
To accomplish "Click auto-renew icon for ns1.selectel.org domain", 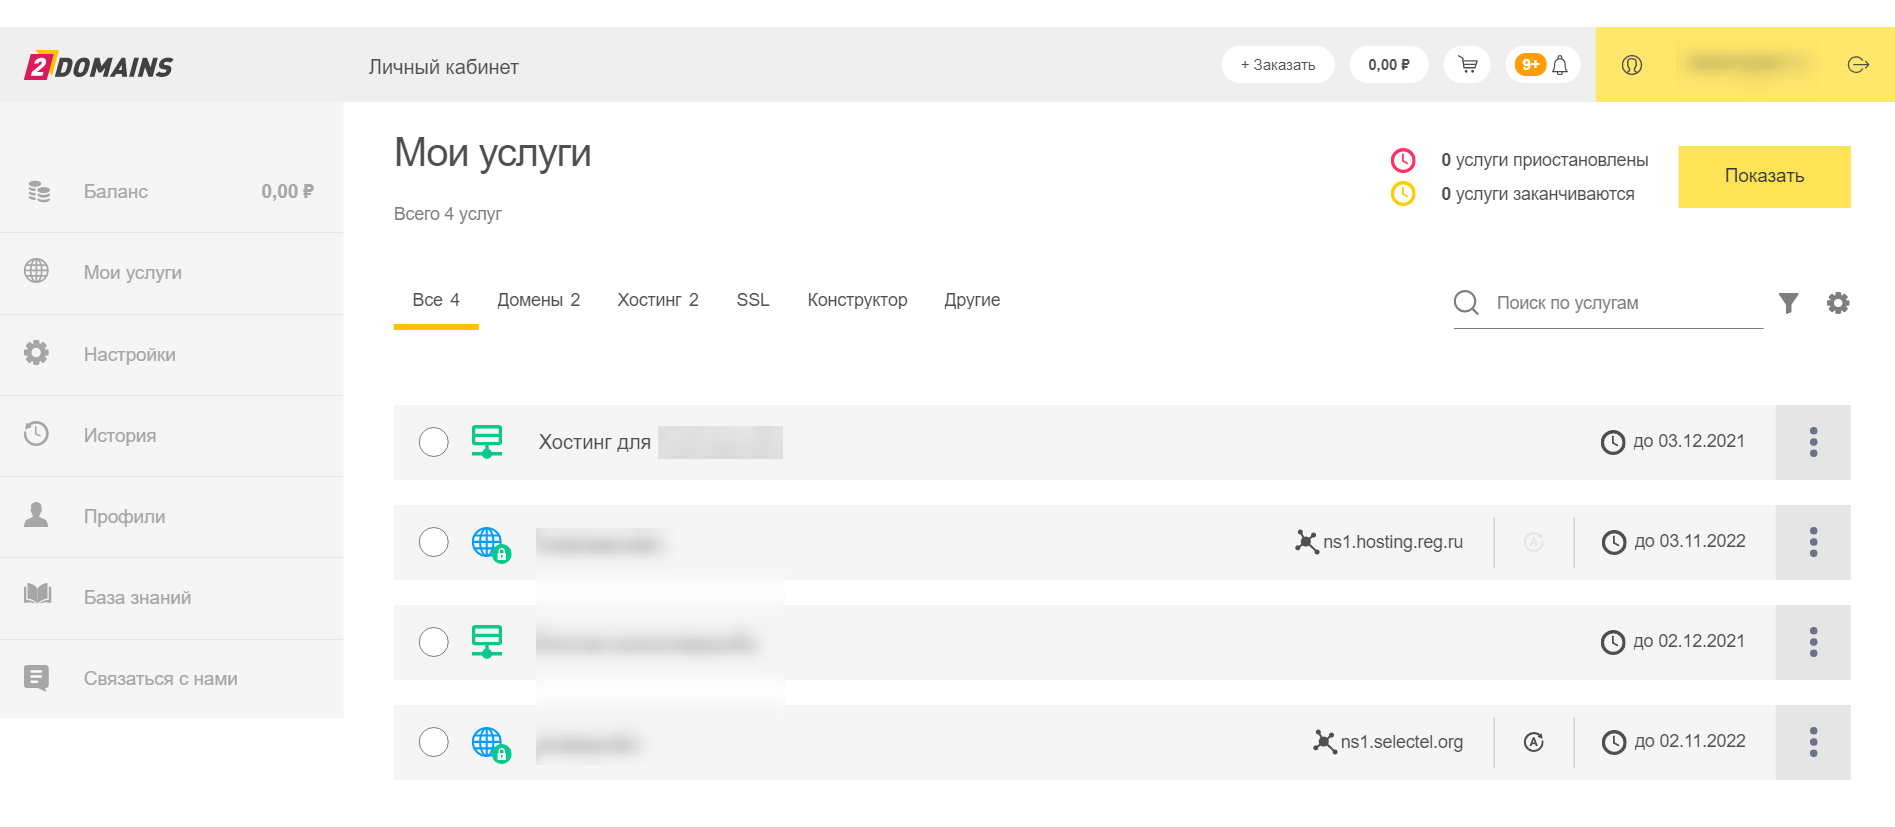I will 1533,742.
